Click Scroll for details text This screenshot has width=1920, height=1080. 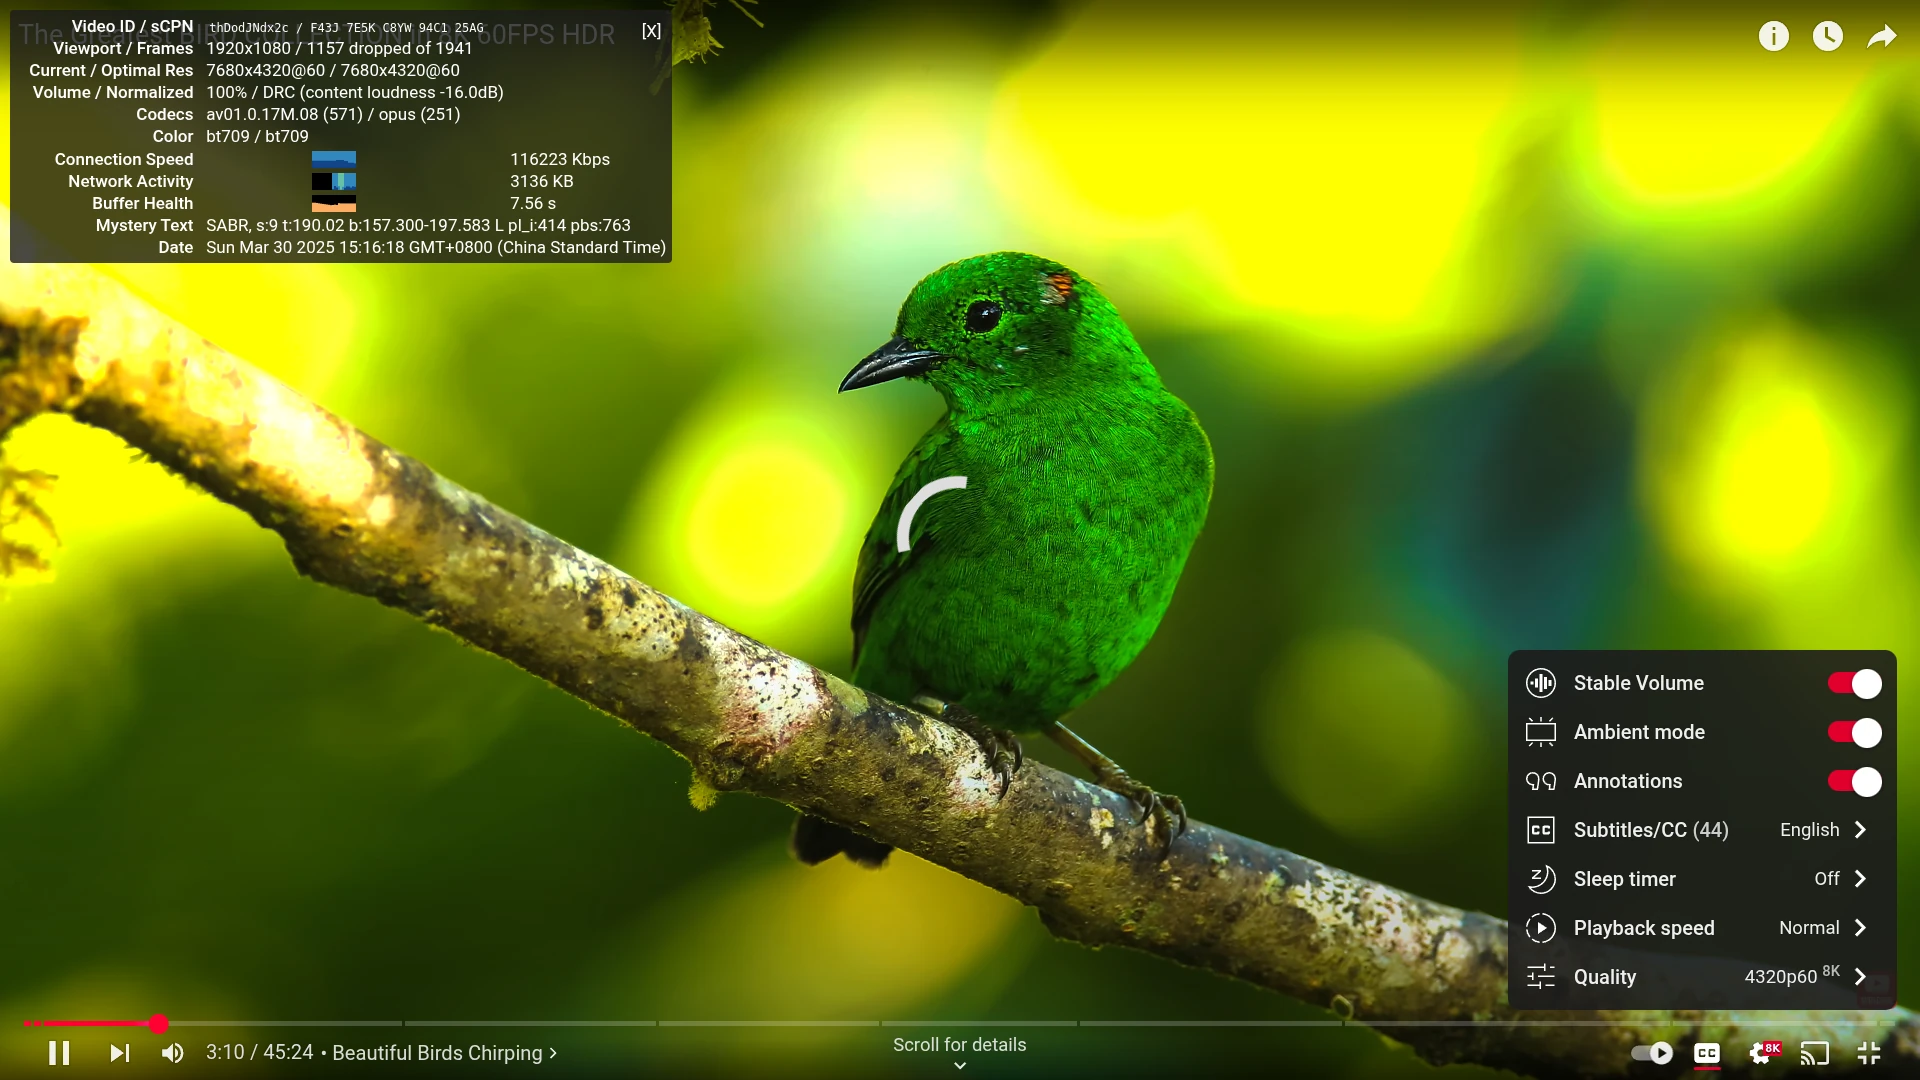tap(960, 1044)
